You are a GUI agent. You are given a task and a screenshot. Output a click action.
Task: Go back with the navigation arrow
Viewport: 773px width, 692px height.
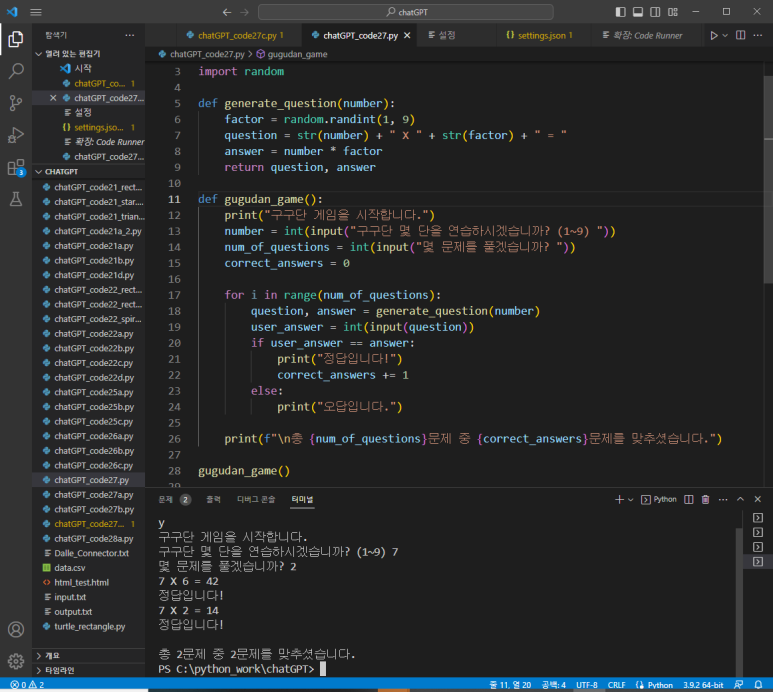click(227, 12)
